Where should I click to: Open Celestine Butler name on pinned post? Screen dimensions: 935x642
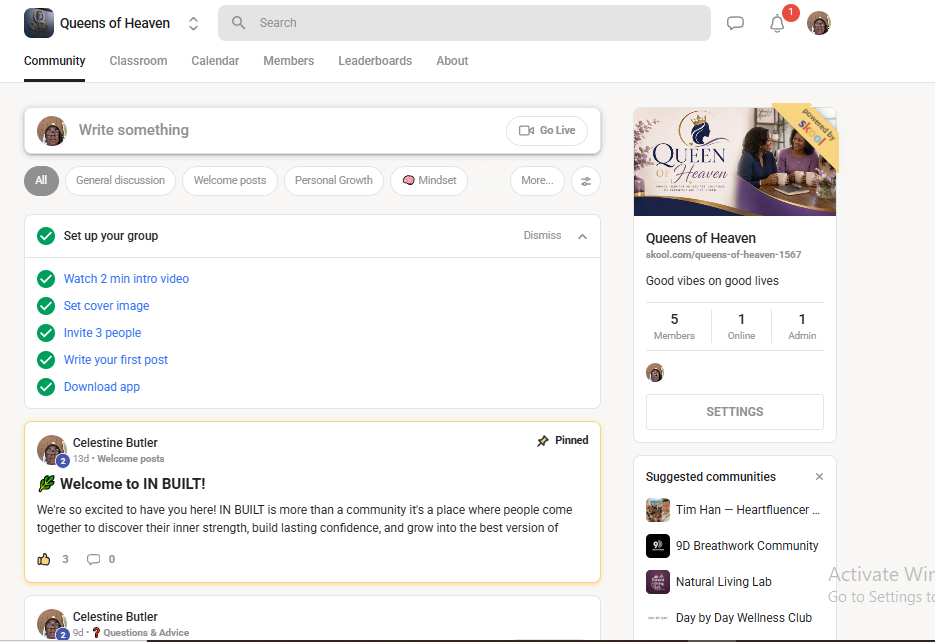115,443
